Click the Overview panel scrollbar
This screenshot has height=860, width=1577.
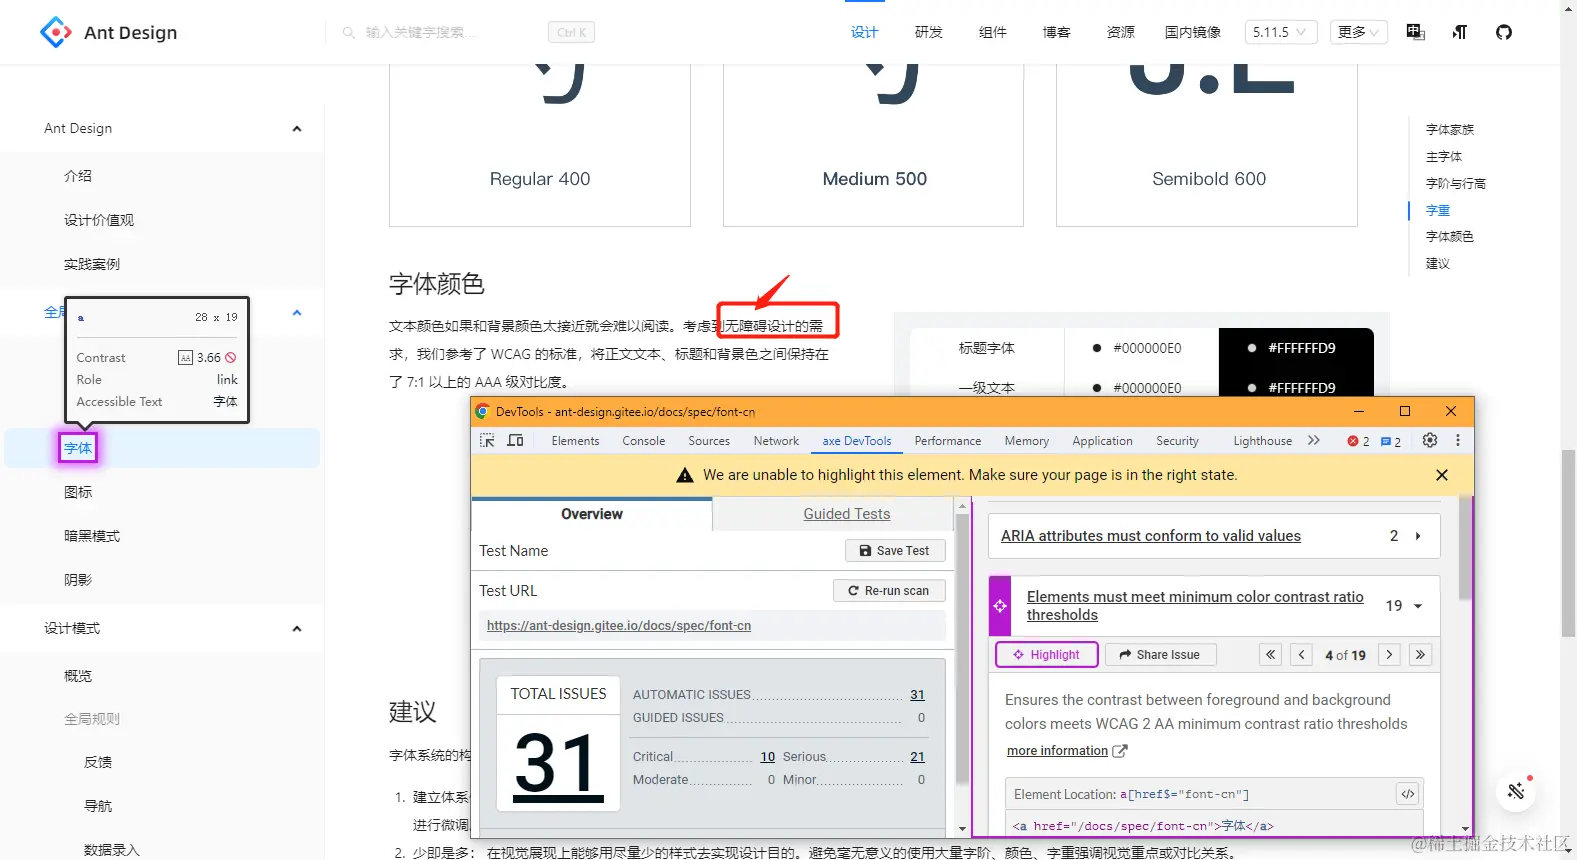(x=962, y=650)
